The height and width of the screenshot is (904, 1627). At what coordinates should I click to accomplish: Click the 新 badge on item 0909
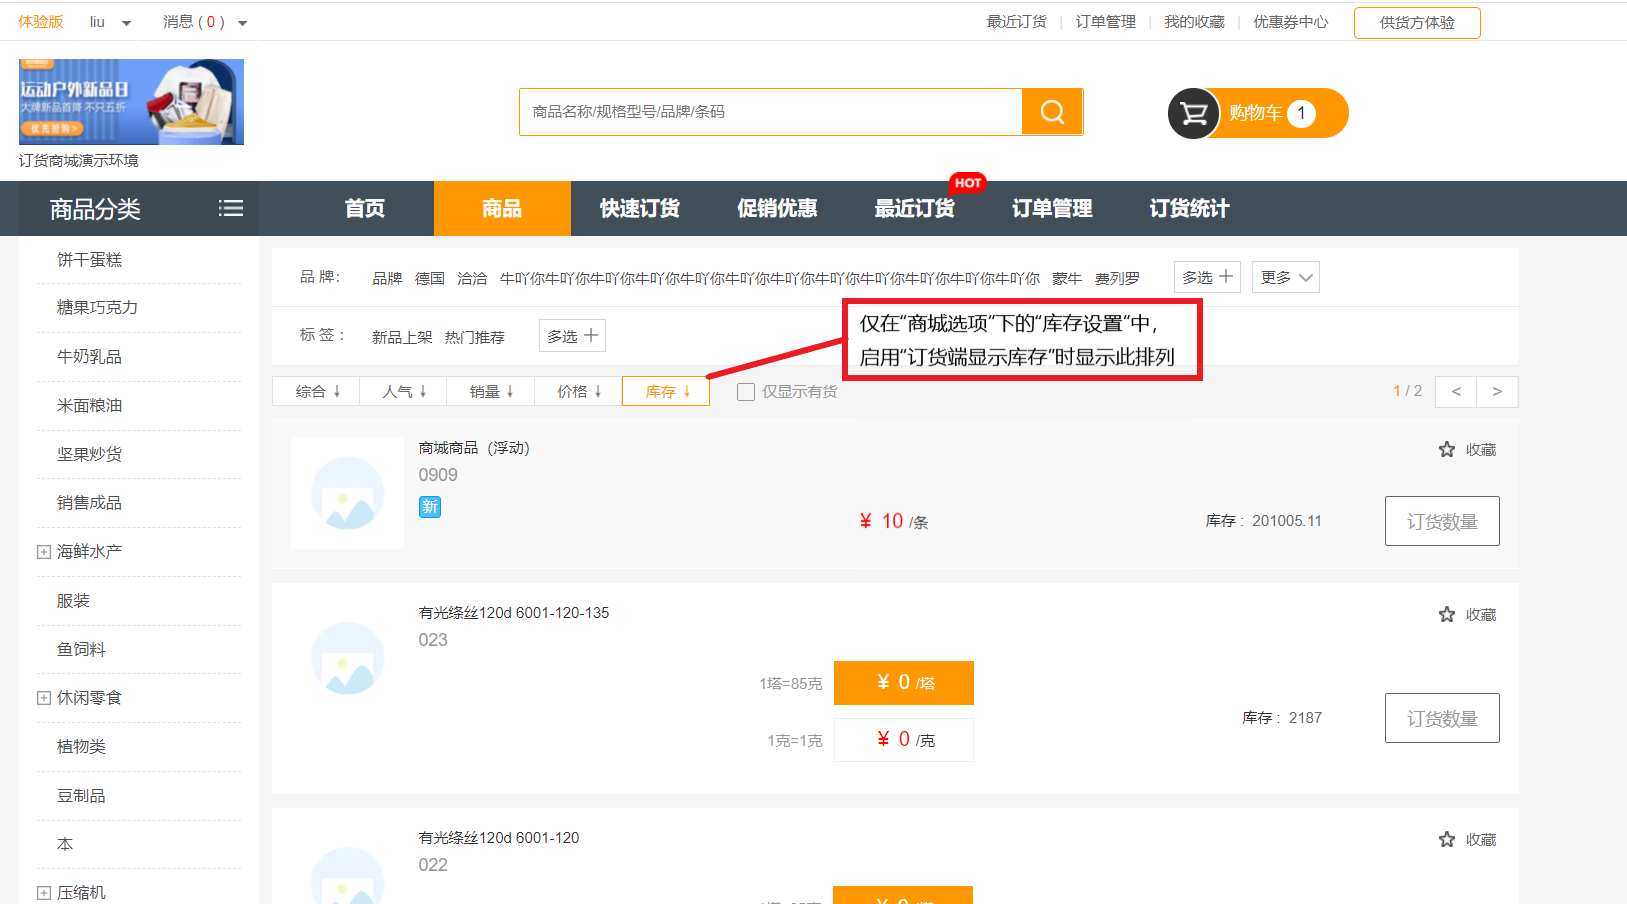pyautogui.click(x=430, y=507)
